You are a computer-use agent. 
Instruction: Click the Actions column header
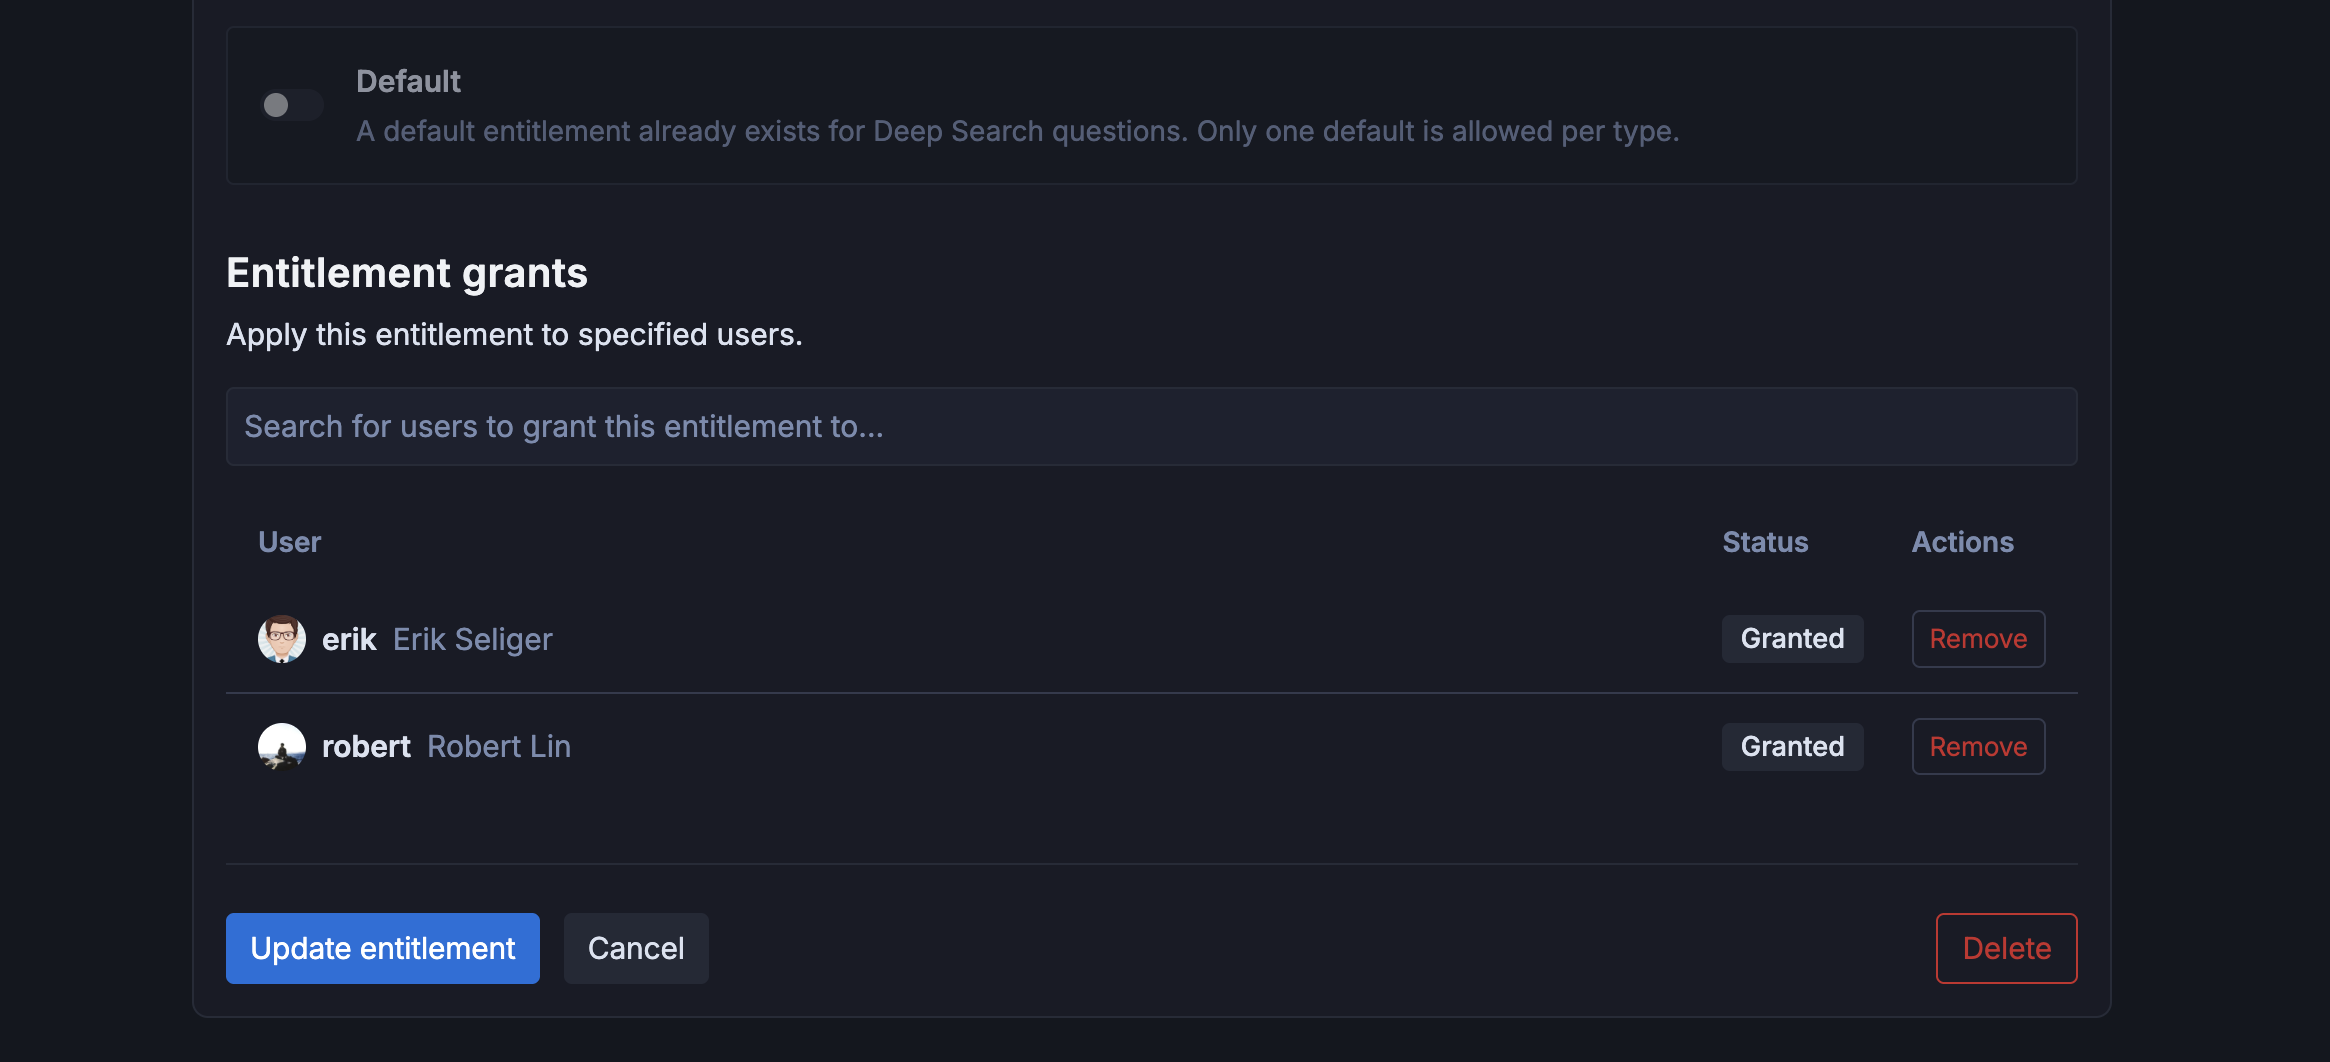click(1963, 542)
